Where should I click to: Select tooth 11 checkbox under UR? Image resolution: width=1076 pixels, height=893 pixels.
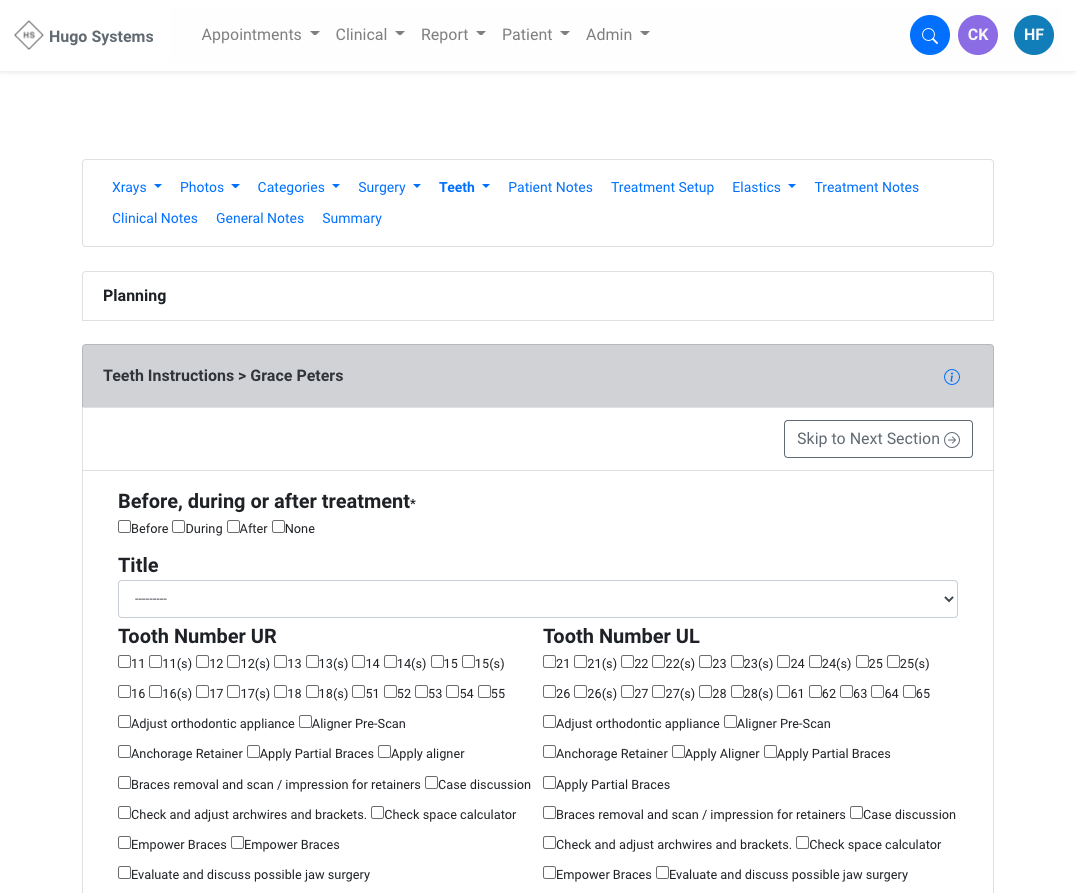coord(124,662)
